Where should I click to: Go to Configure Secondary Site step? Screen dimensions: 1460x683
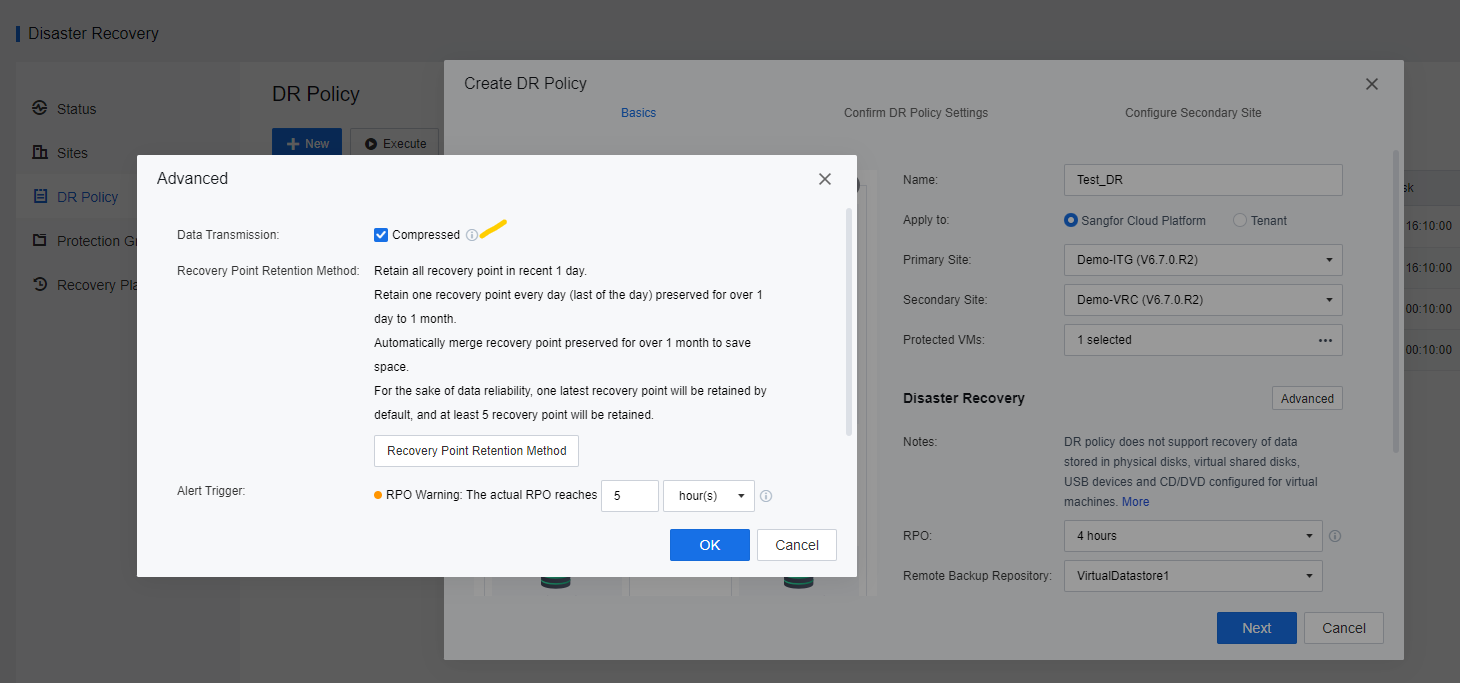(x=1193, y=113)
